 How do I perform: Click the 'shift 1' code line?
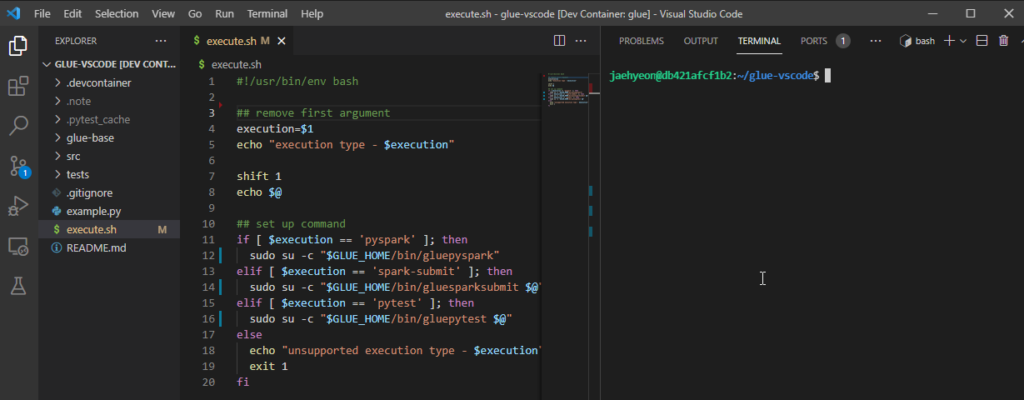pos(259,176)
